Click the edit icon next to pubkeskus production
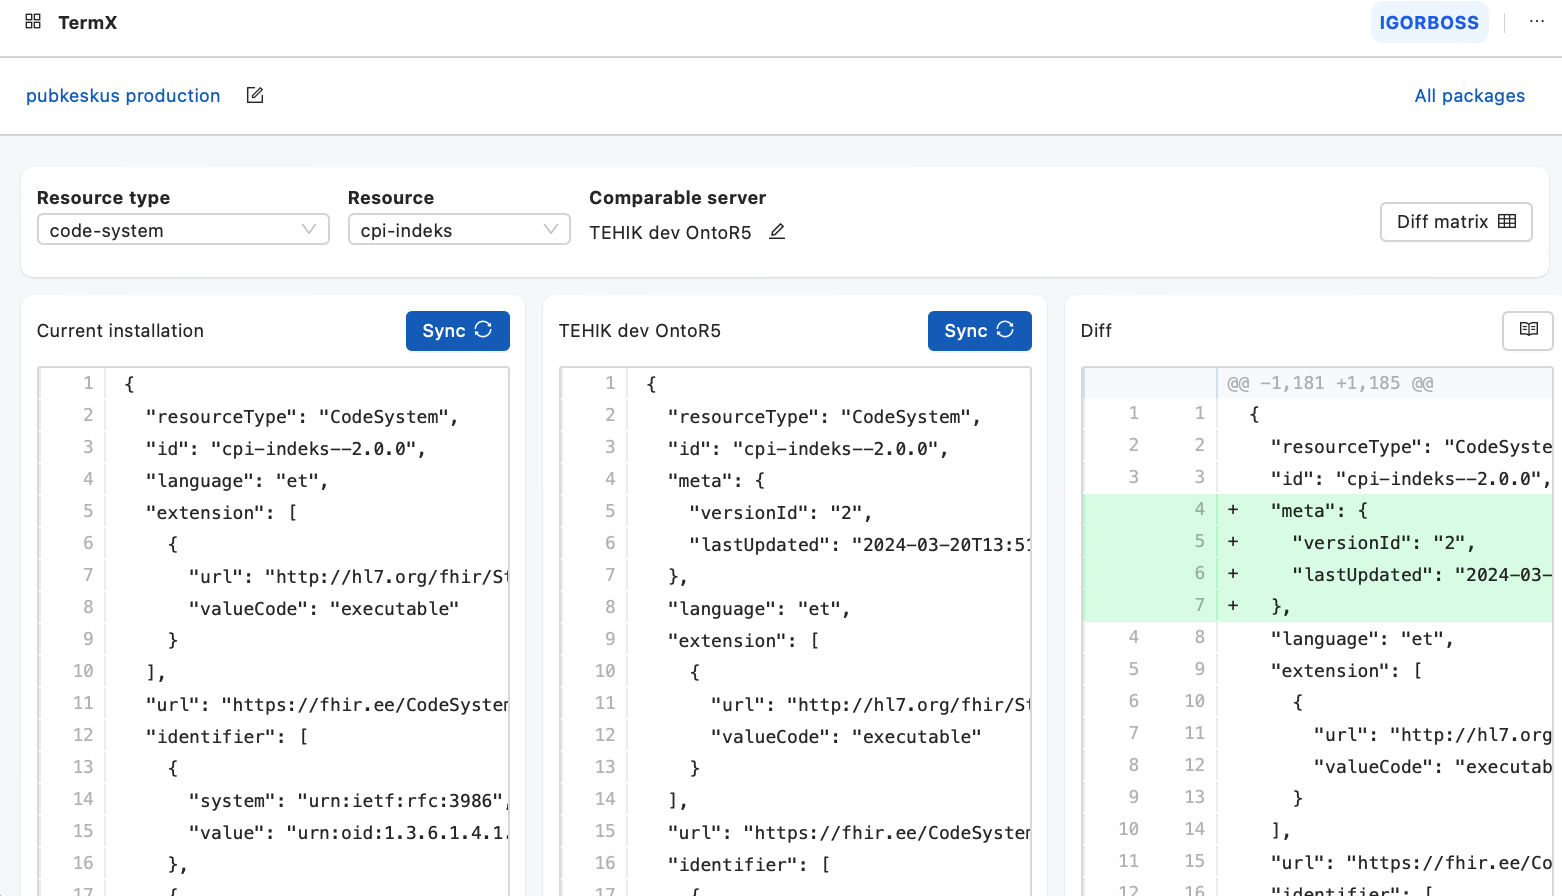 pos(255,95)
